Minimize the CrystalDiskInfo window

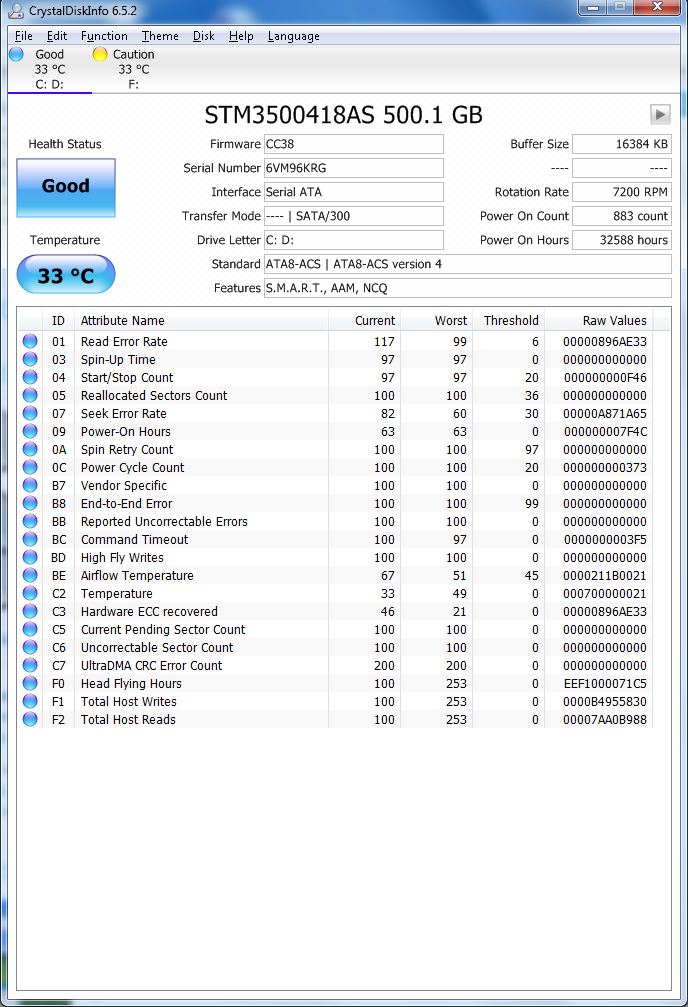point(592,7)
